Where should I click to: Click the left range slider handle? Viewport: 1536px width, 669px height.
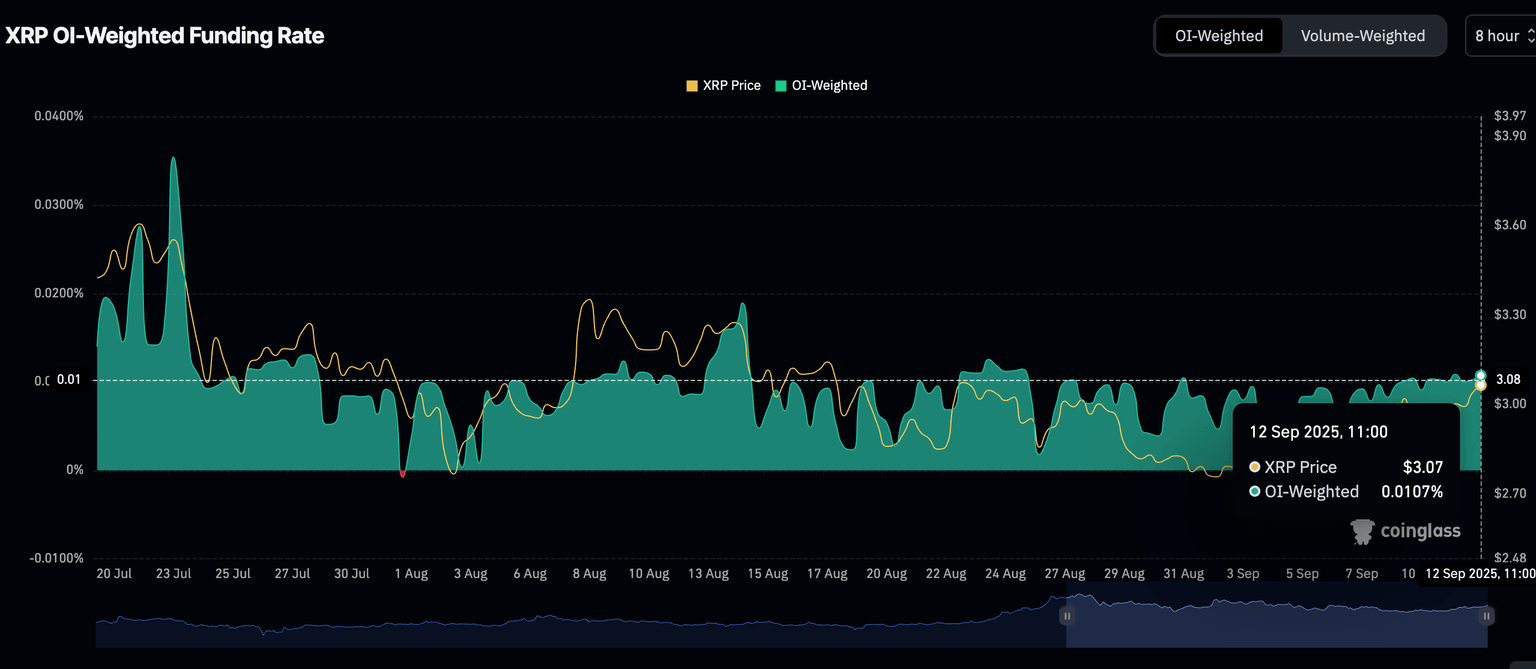coord(1067,616)
